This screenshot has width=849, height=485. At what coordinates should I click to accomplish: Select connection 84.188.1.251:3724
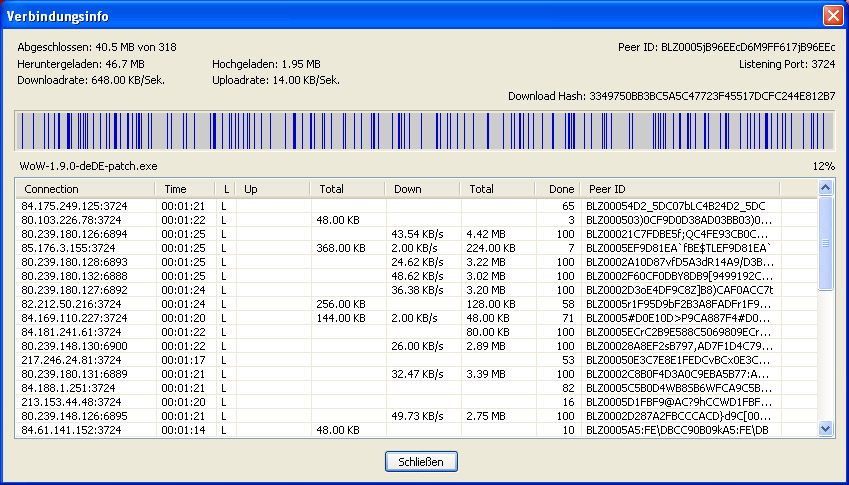[x=416, y=388]
